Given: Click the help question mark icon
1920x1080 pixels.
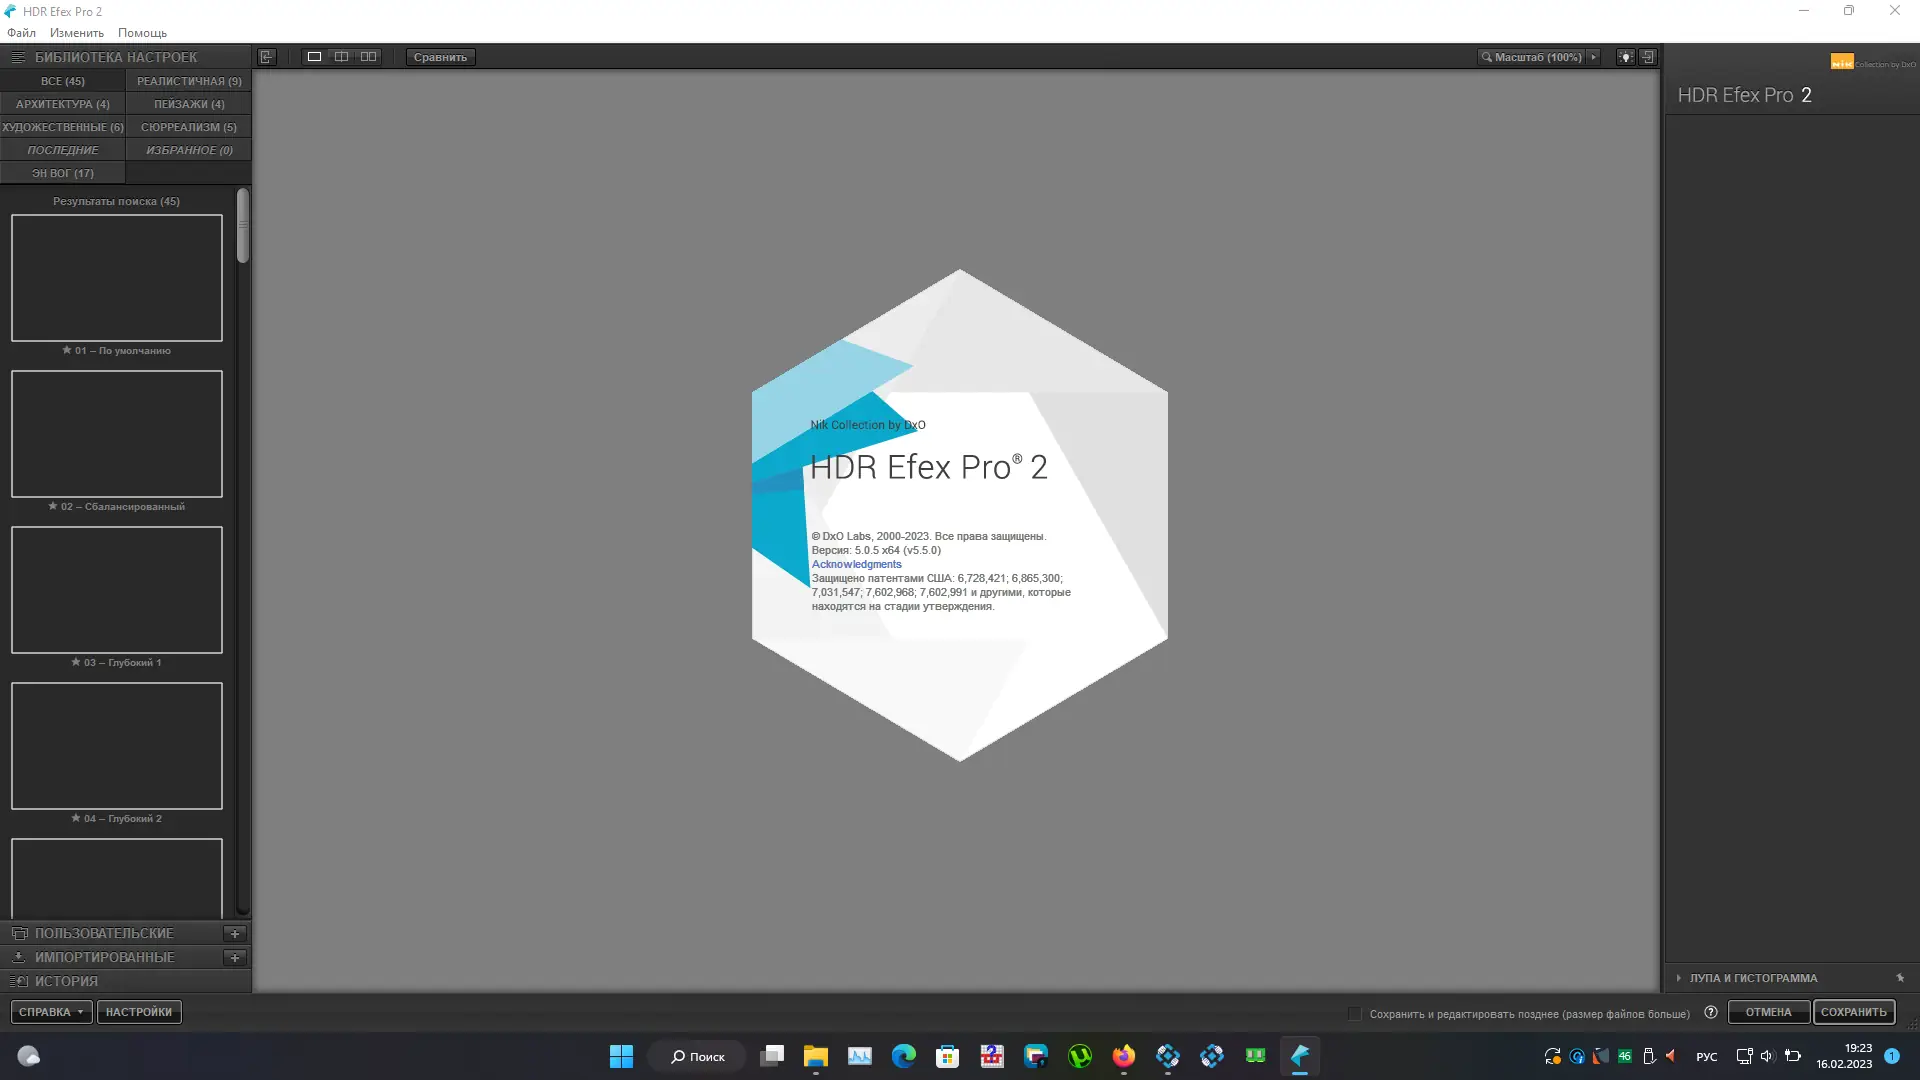Looking at the screenshot, I should click(x=1711, y=1012).
